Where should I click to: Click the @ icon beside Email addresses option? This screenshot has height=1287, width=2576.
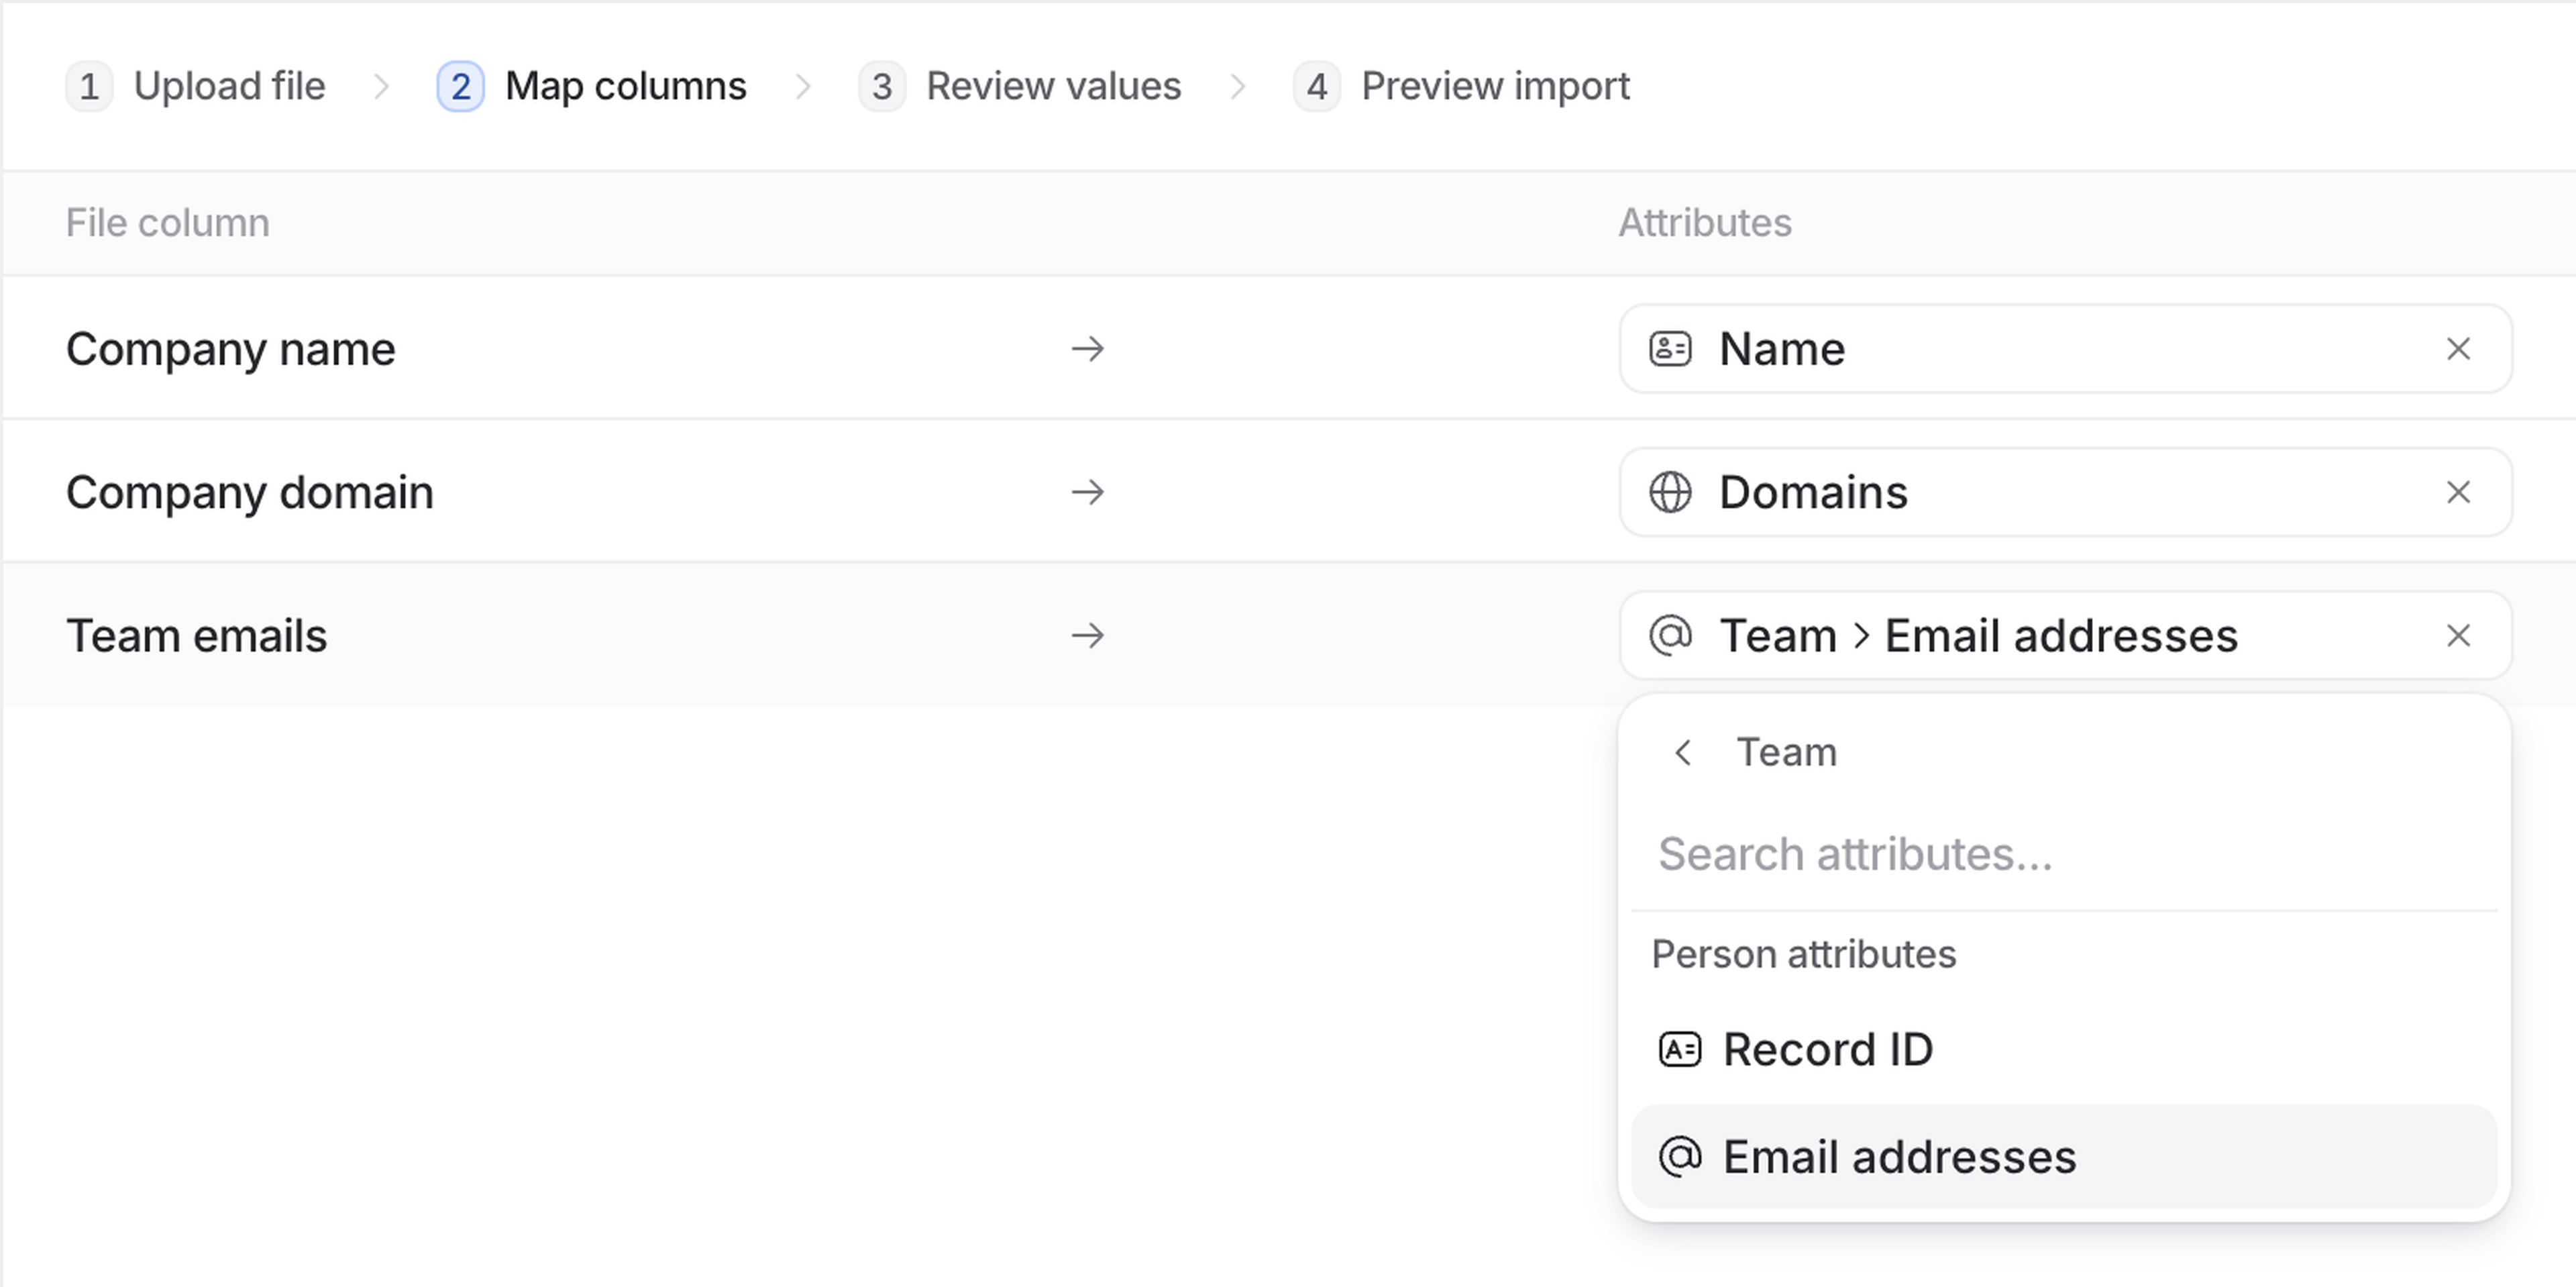click(x=1679, y=1157)
